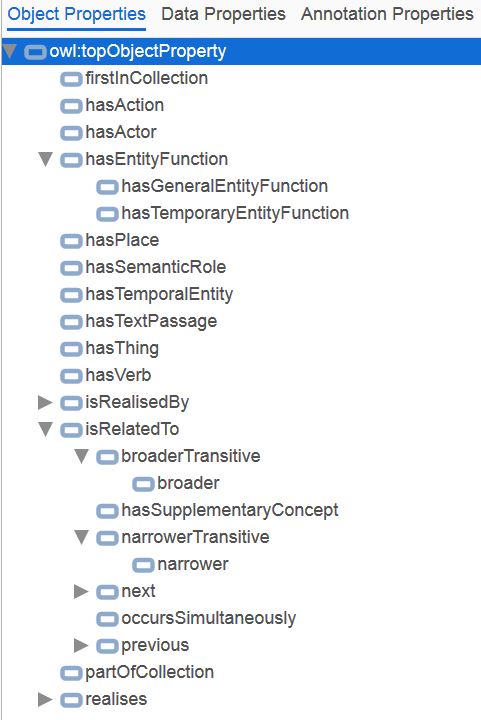The width and height of the screenshot is (481, 720).
Task: Select the occursSimultaneously property icon
Action: click(x=107, y=619)
